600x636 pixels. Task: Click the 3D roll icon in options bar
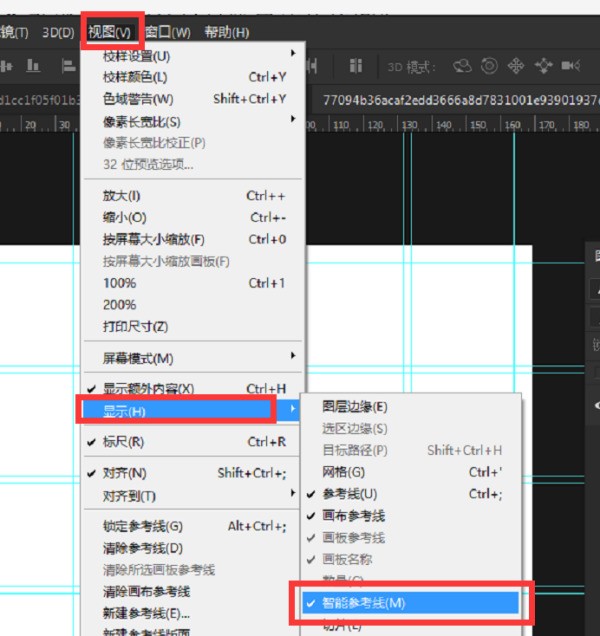[x=489, y=66]
